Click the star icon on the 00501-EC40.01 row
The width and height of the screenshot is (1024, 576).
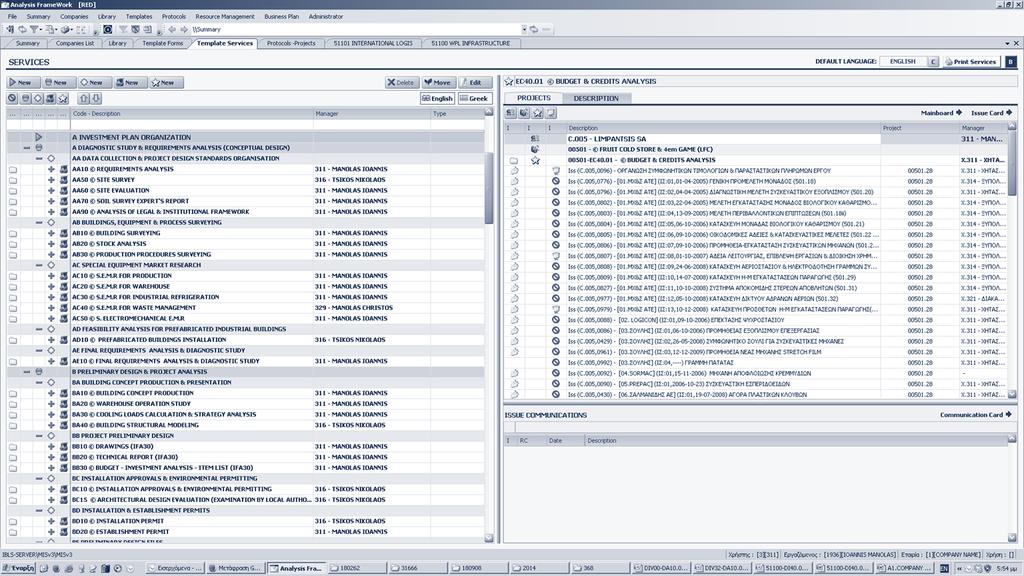pos(536,160)
